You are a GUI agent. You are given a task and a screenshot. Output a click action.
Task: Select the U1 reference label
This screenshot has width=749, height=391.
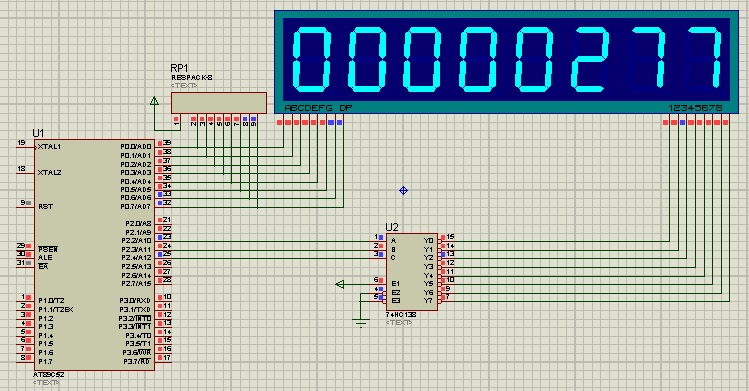(x=38, y=133)
